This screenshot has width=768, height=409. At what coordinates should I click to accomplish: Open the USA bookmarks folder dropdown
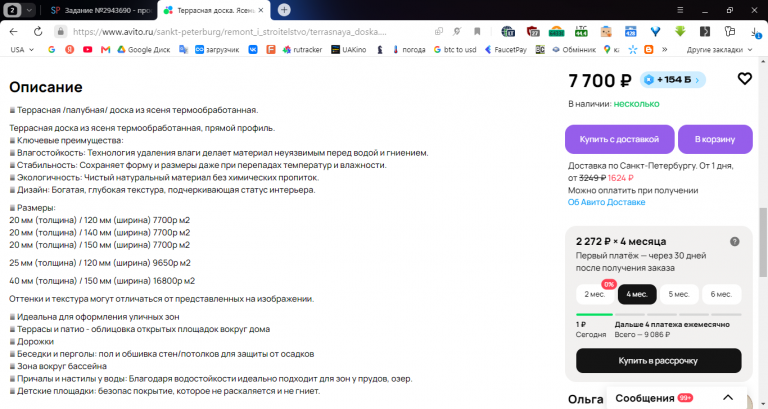pyautogui.click(x=22, y=49)
